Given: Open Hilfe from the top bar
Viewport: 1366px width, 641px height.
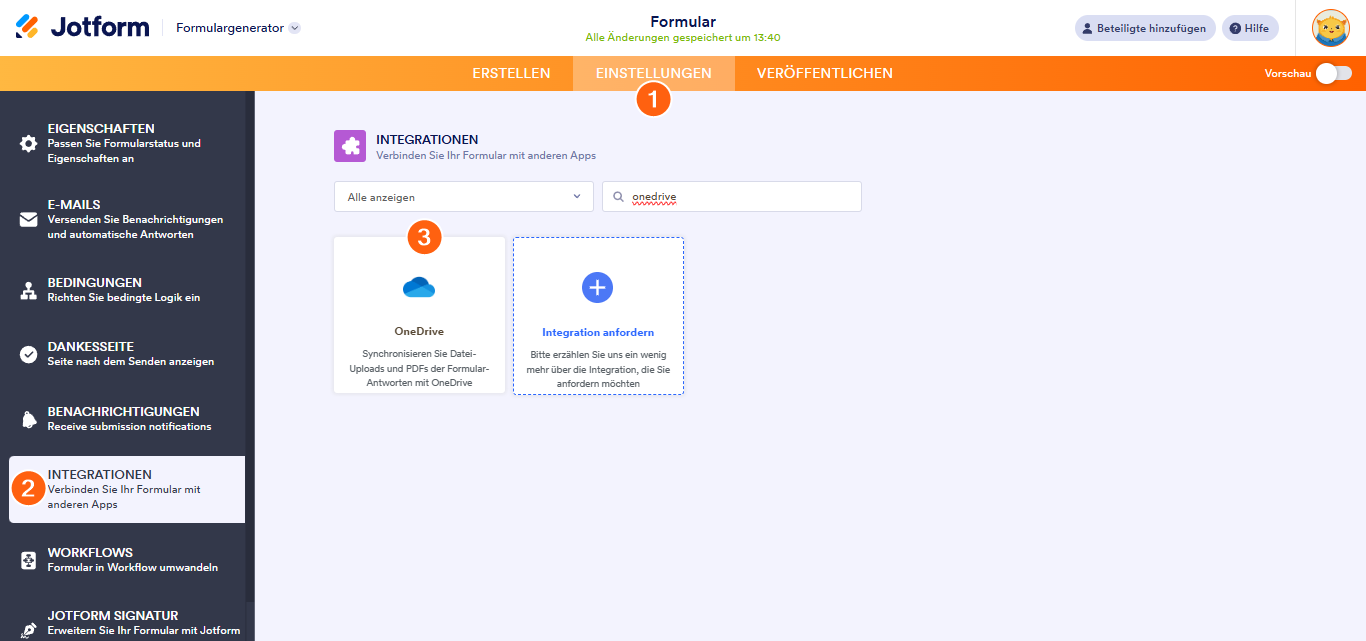Looking at the screenshot, I should coord(1249,28).
